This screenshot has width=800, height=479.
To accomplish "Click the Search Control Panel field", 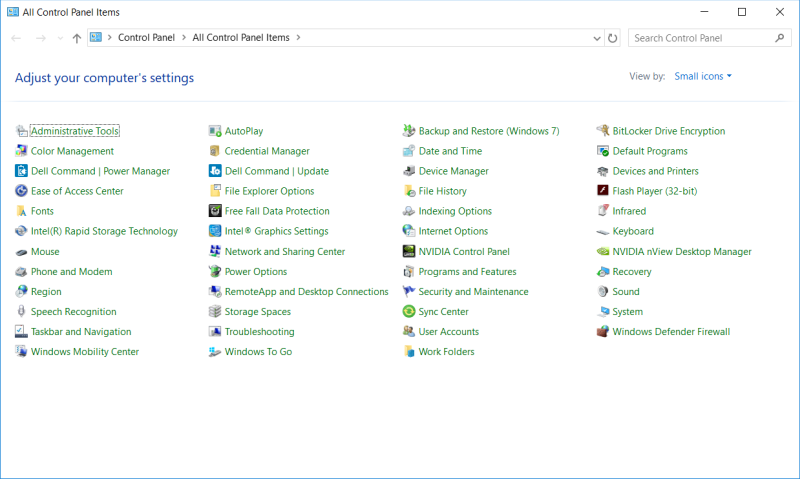I will pos(709,38).
